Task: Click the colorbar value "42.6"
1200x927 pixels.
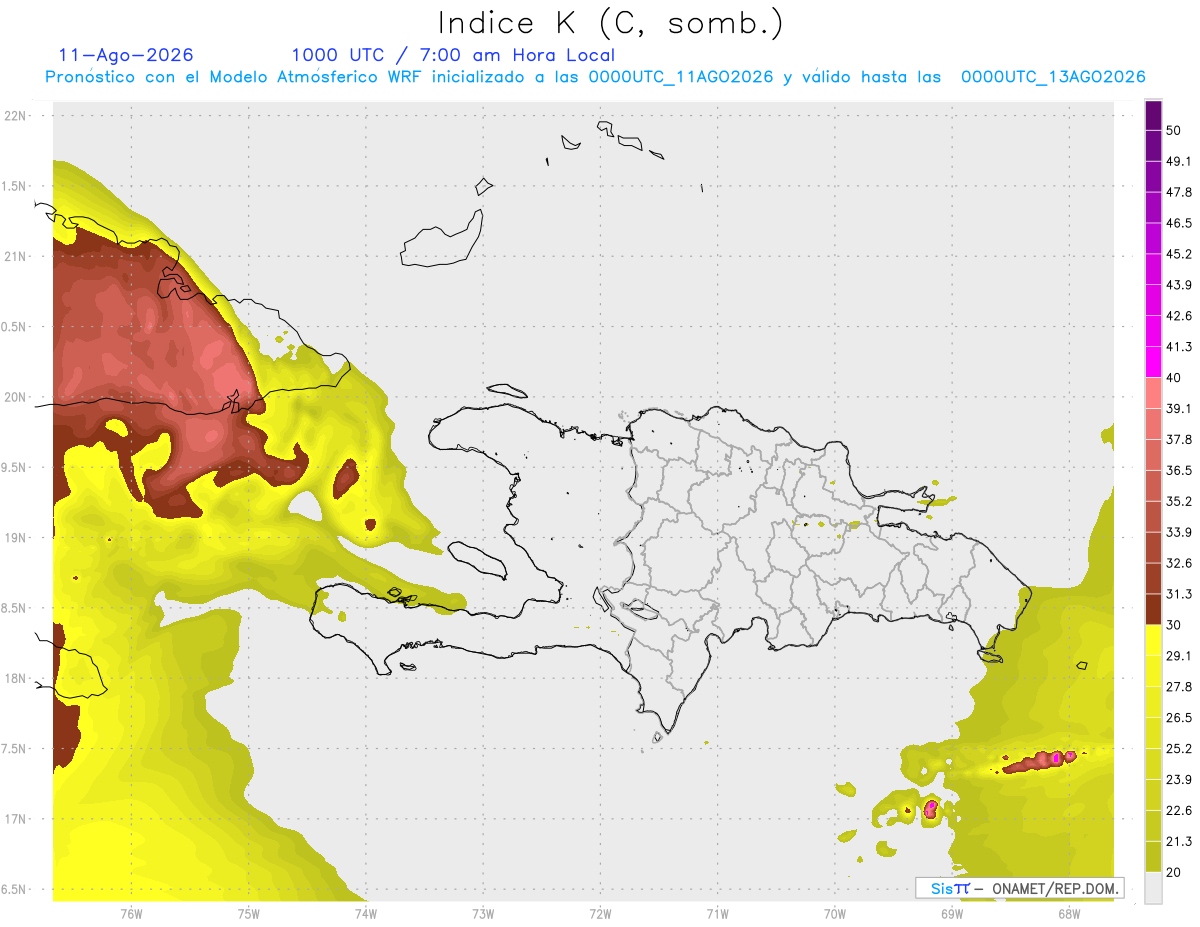Action: [x=1179, y=316]
